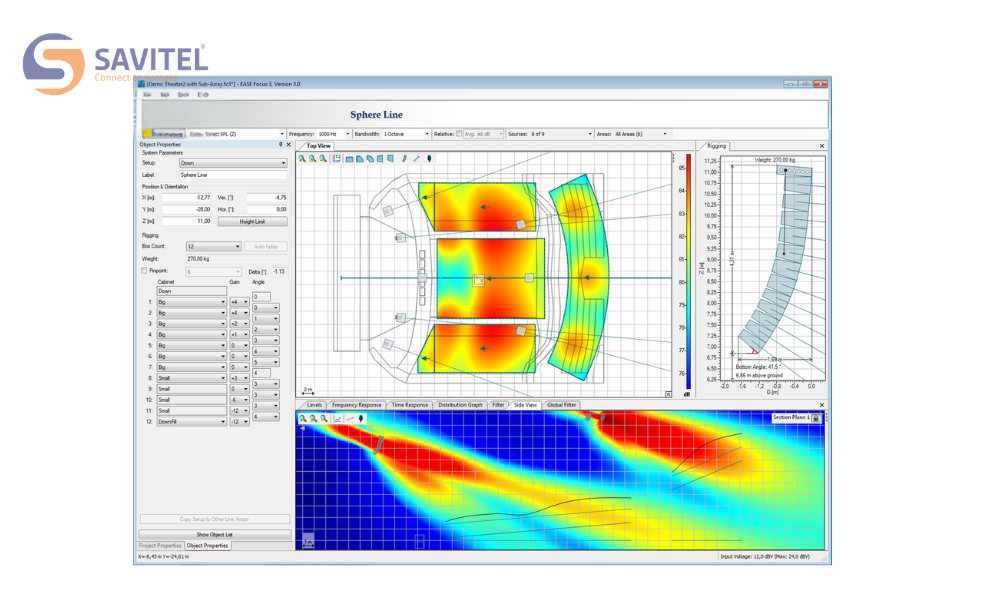Switch to the Levels tab
Viewport: 1000px width, 600px height.
[x=314, y=405]
